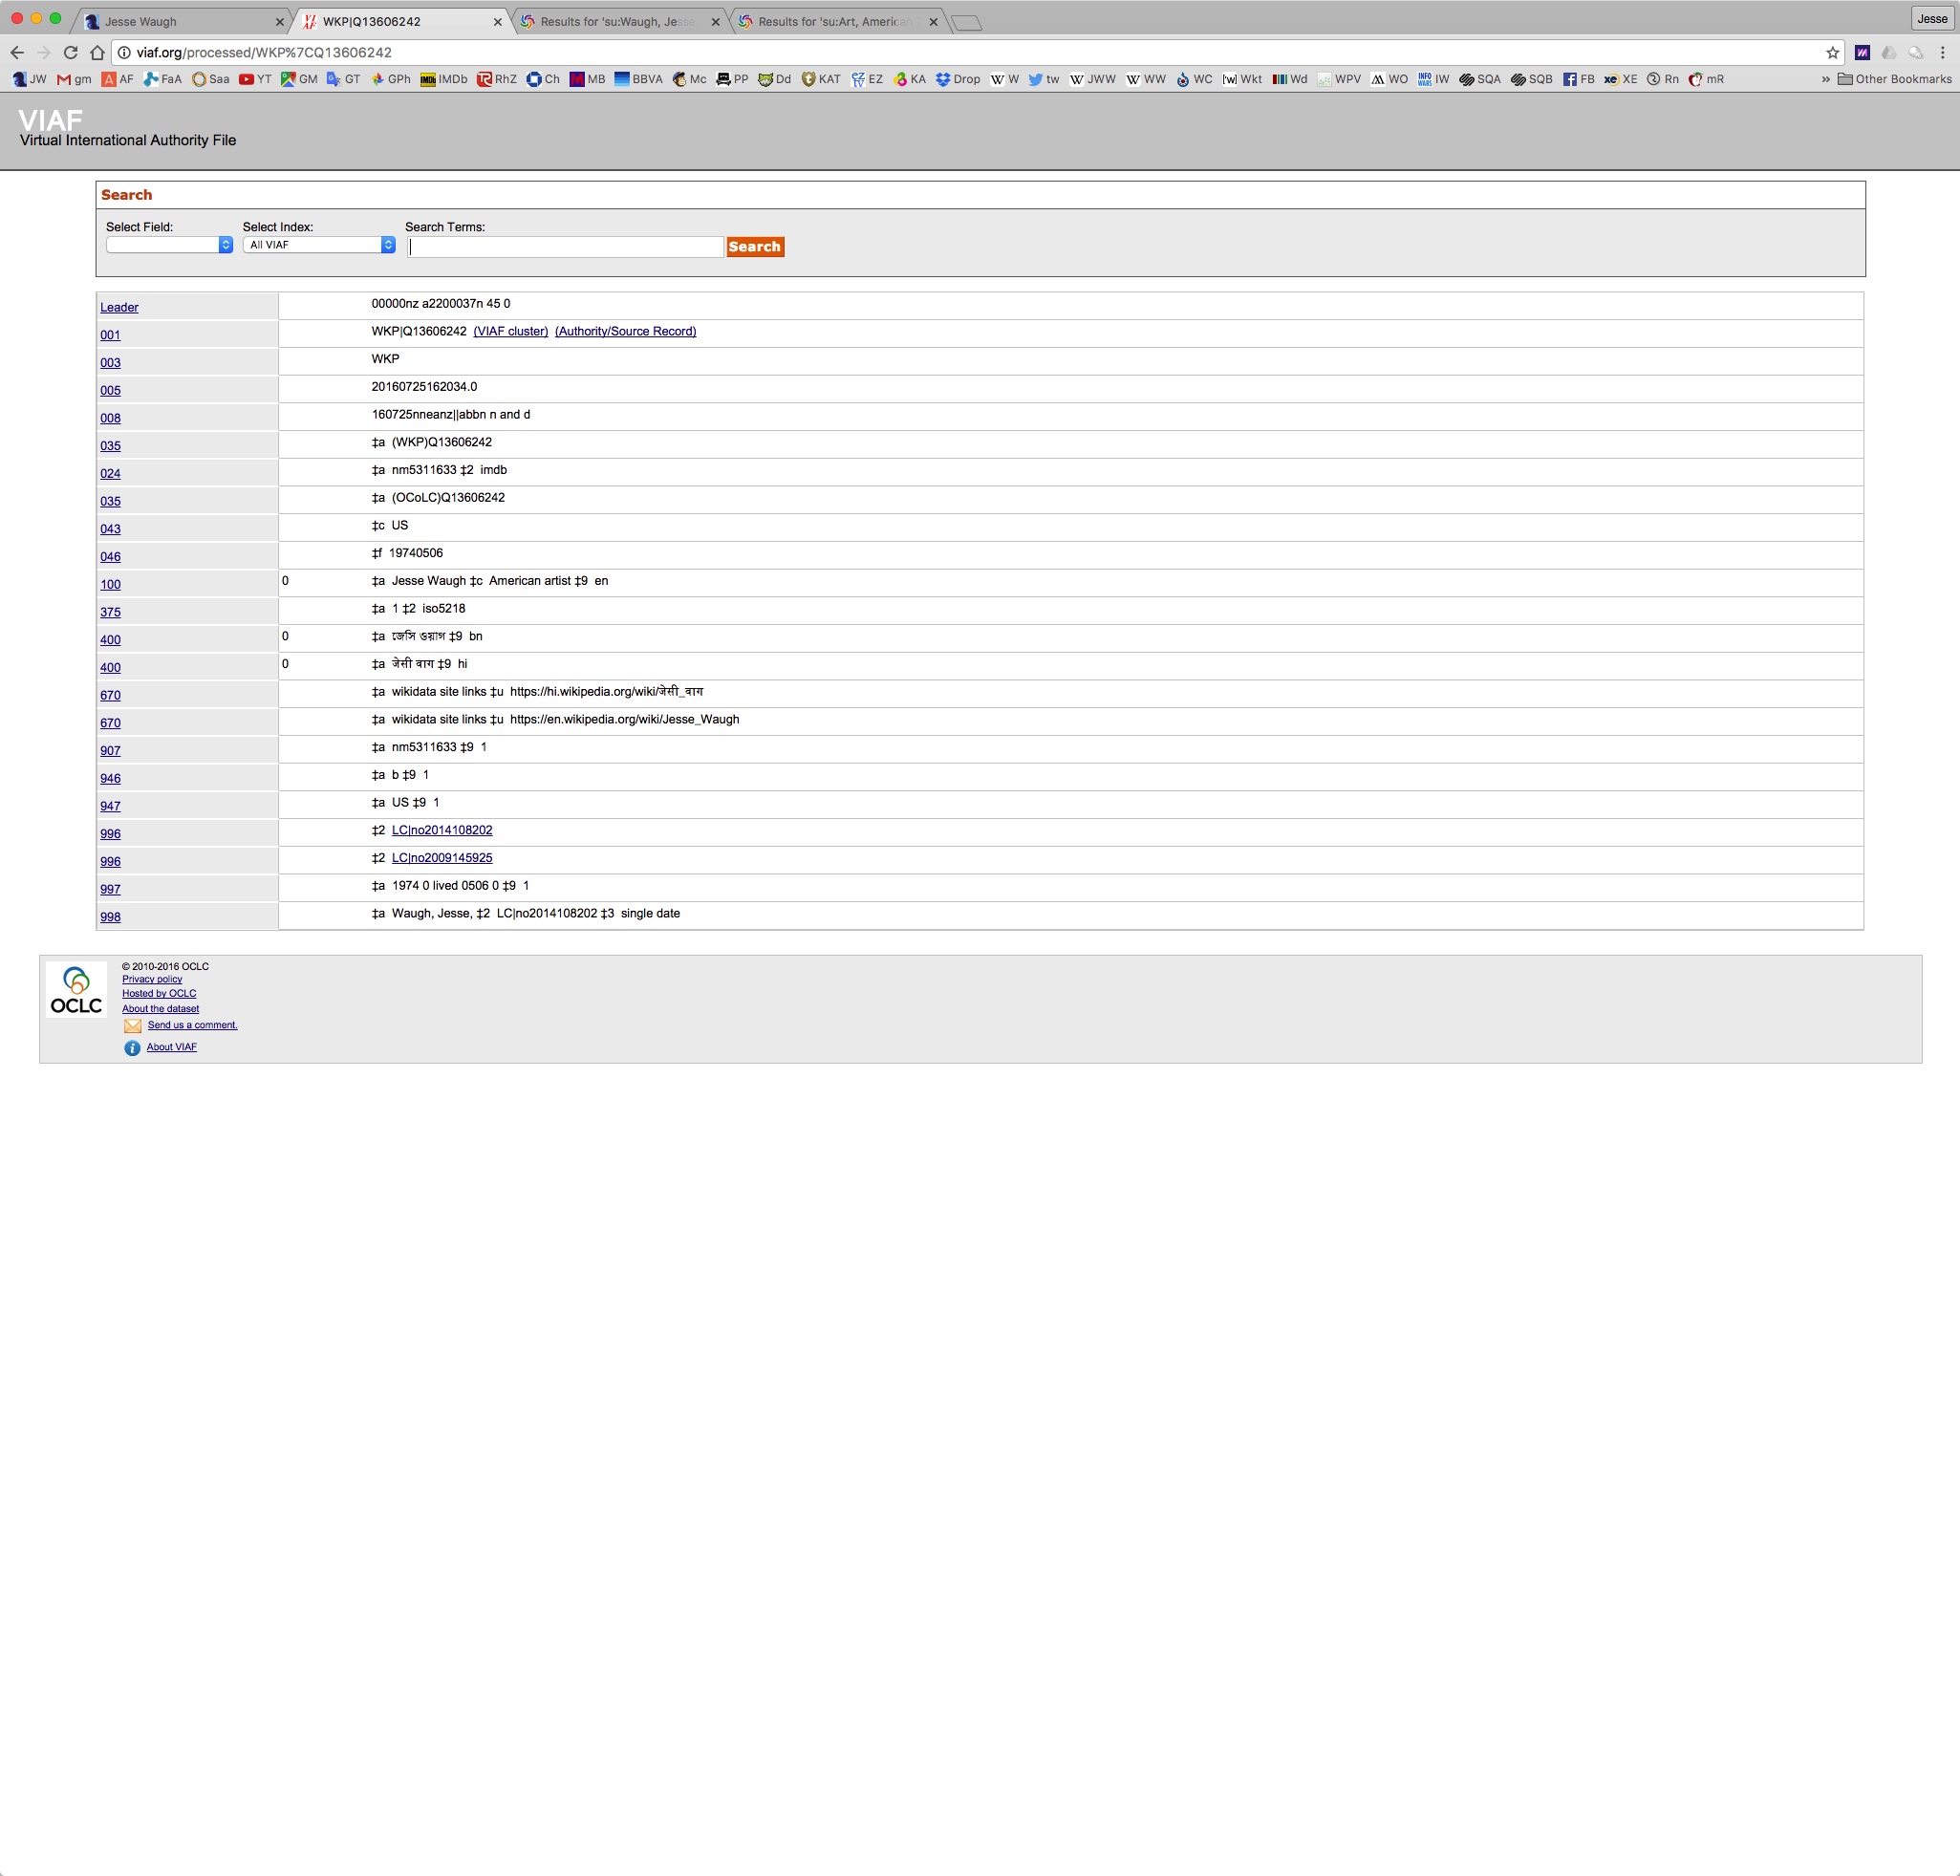Open a new browser tab
The height and width of the screenshot is (1876, 1960).
pyautogui.click(x=967, y=22)
